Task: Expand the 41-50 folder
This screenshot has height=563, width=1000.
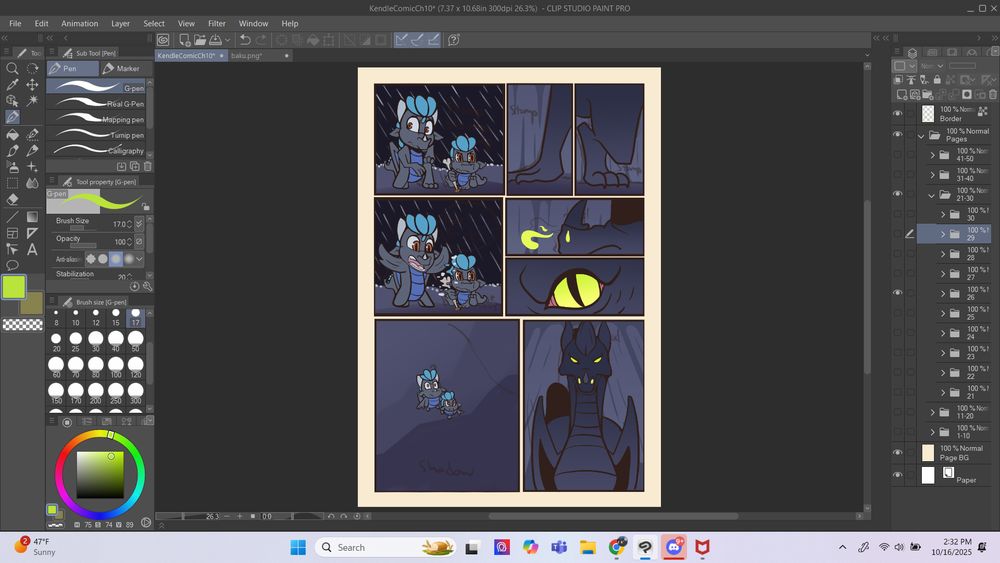Action: (933, 155)
